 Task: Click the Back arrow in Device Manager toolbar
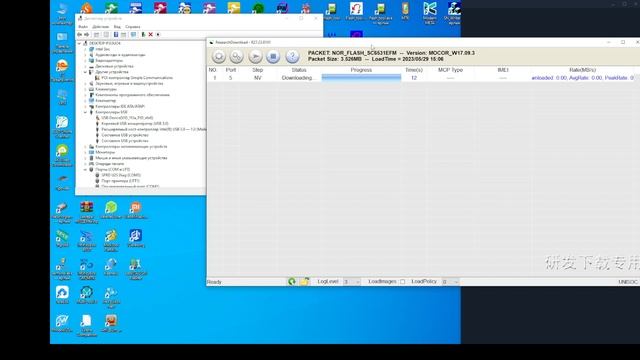(x=80, y=35)
